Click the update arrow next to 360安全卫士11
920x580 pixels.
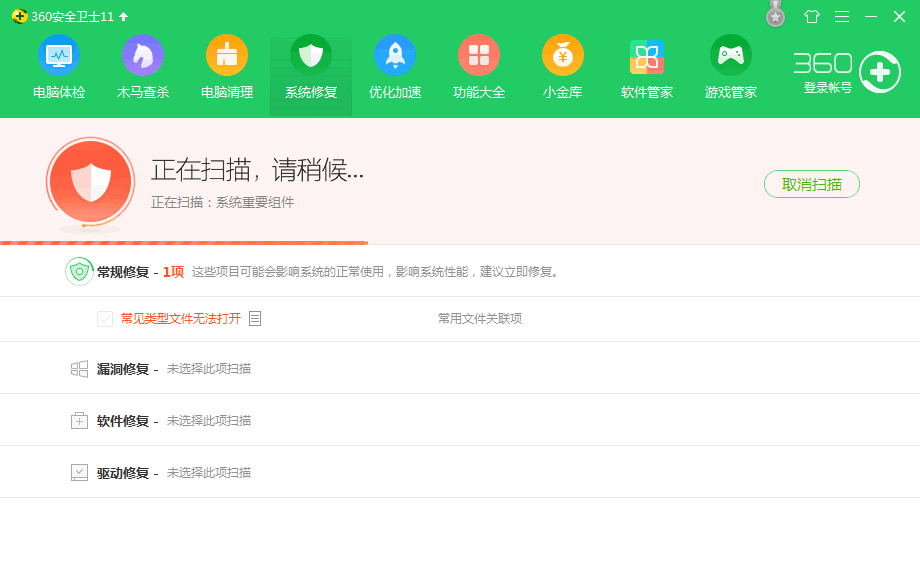pos(123,16)
